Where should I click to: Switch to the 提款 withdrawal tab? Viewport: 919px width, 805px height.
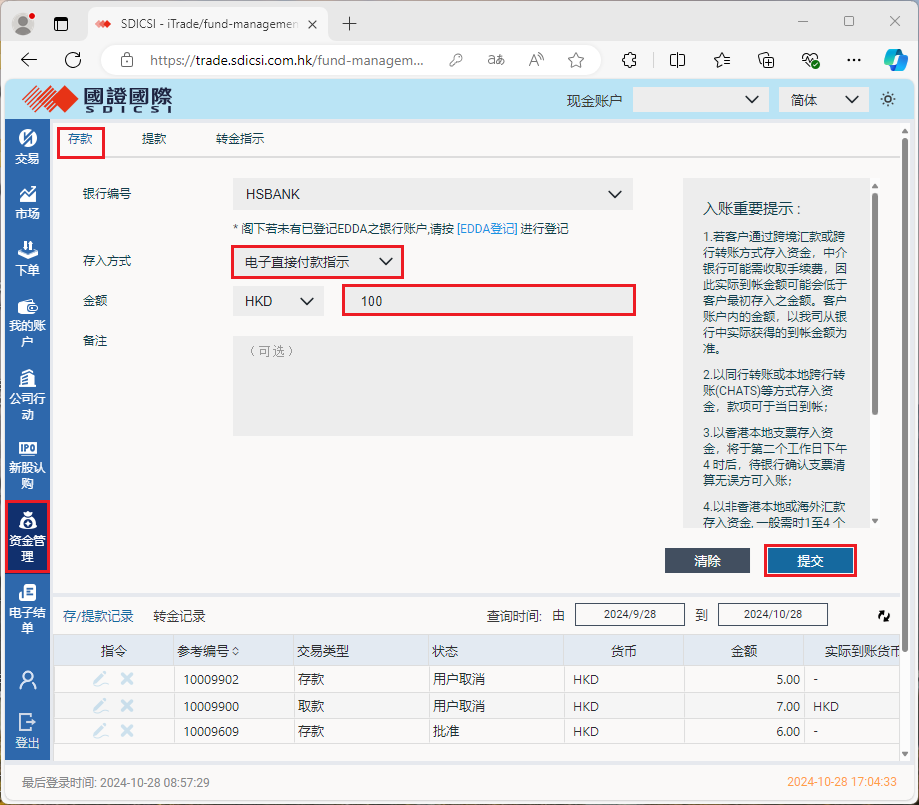(154, 139)
